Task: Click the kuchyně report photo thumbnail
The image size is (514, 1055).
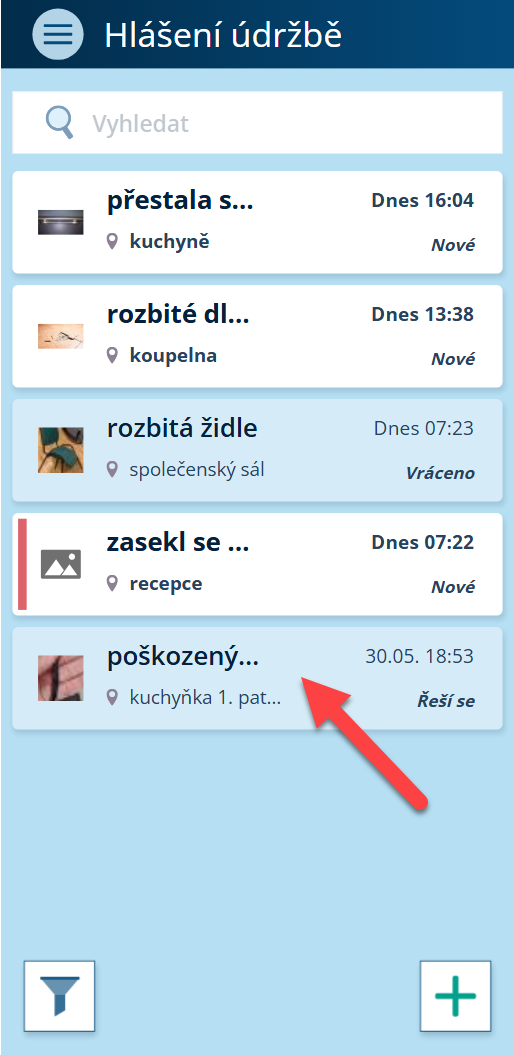Action: click(61, 222)
